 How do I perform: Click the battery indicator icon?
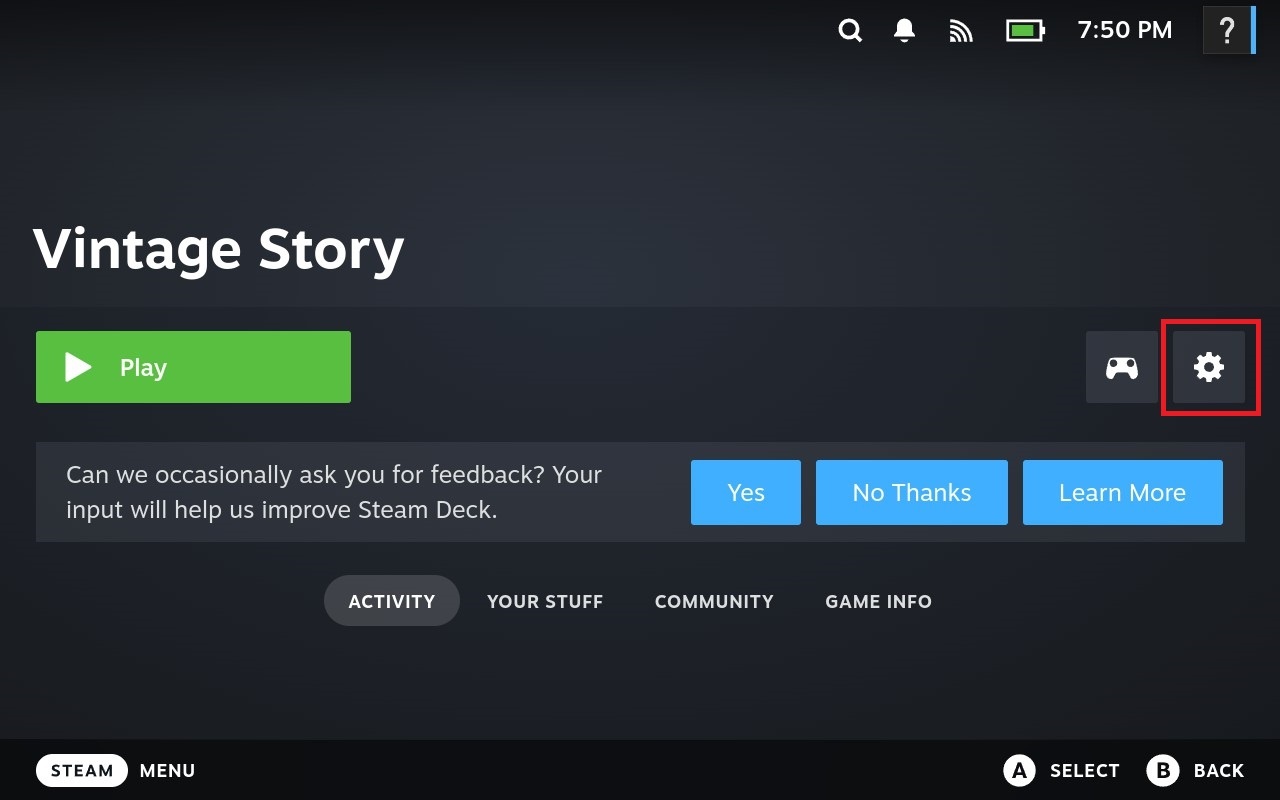tap(1025, 31)
